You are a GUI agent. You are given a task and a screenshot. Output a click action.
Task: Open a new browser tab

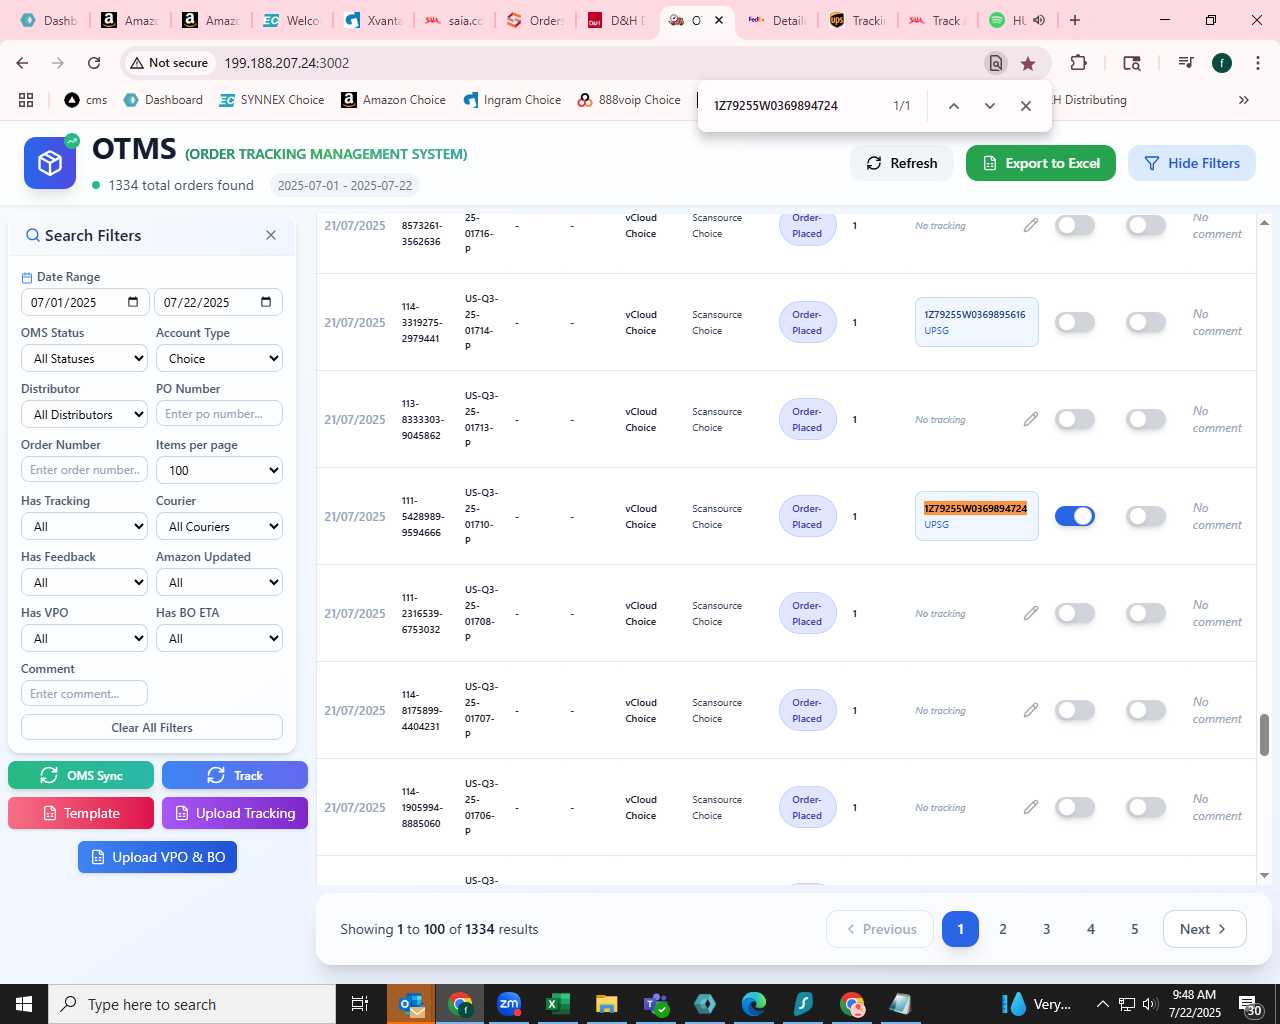pos(1075,20)
